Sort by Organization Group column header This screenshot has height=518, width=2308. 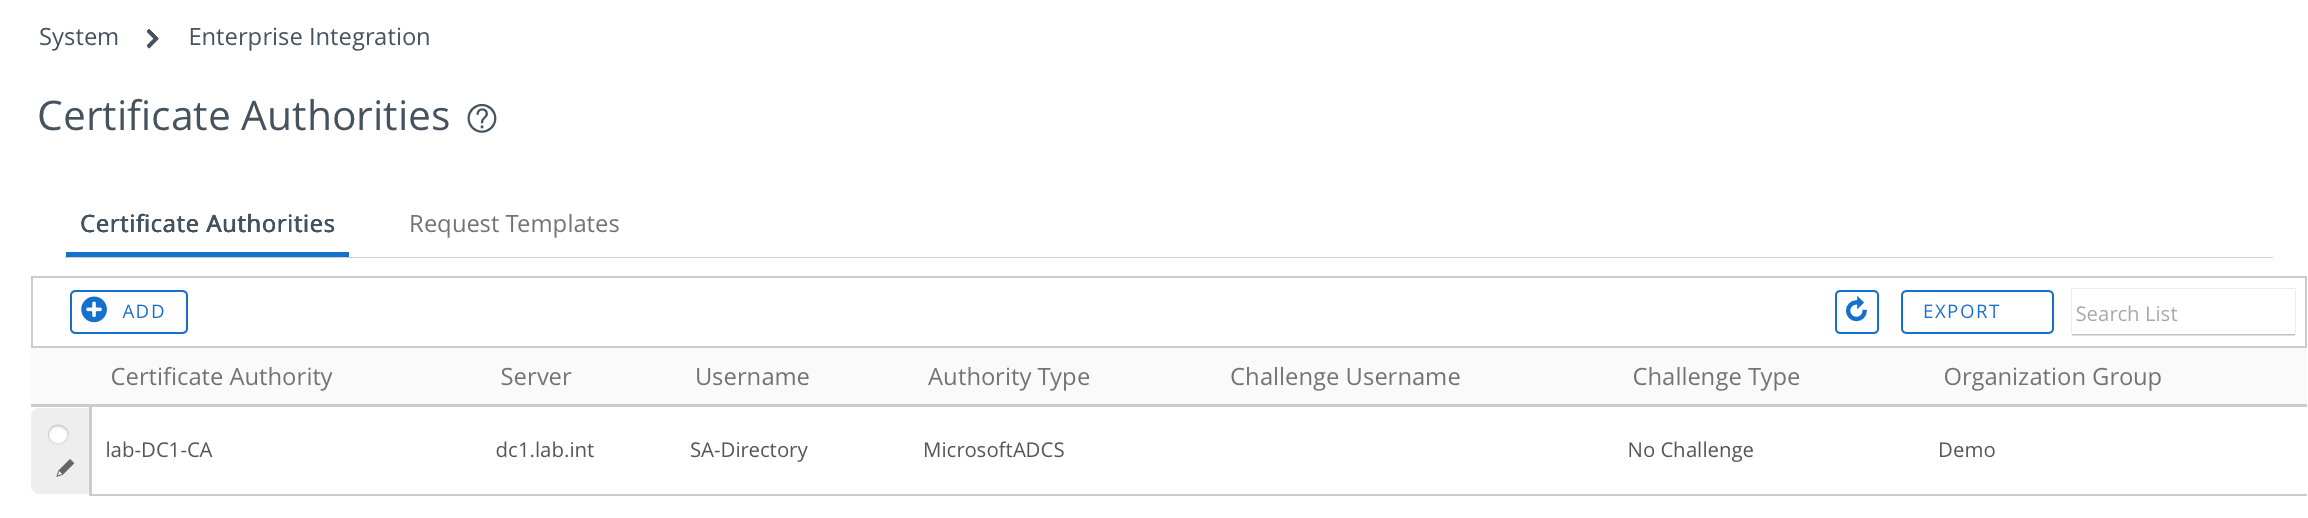click(x=2052, y=377)
